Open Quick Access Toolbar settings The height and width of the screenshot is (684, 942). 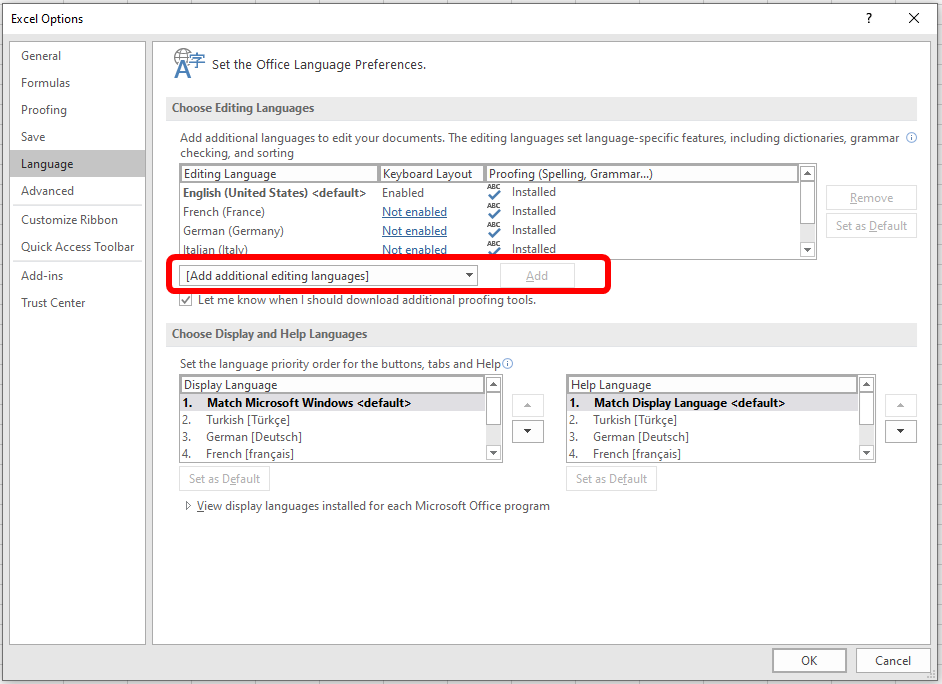point(77,247)
